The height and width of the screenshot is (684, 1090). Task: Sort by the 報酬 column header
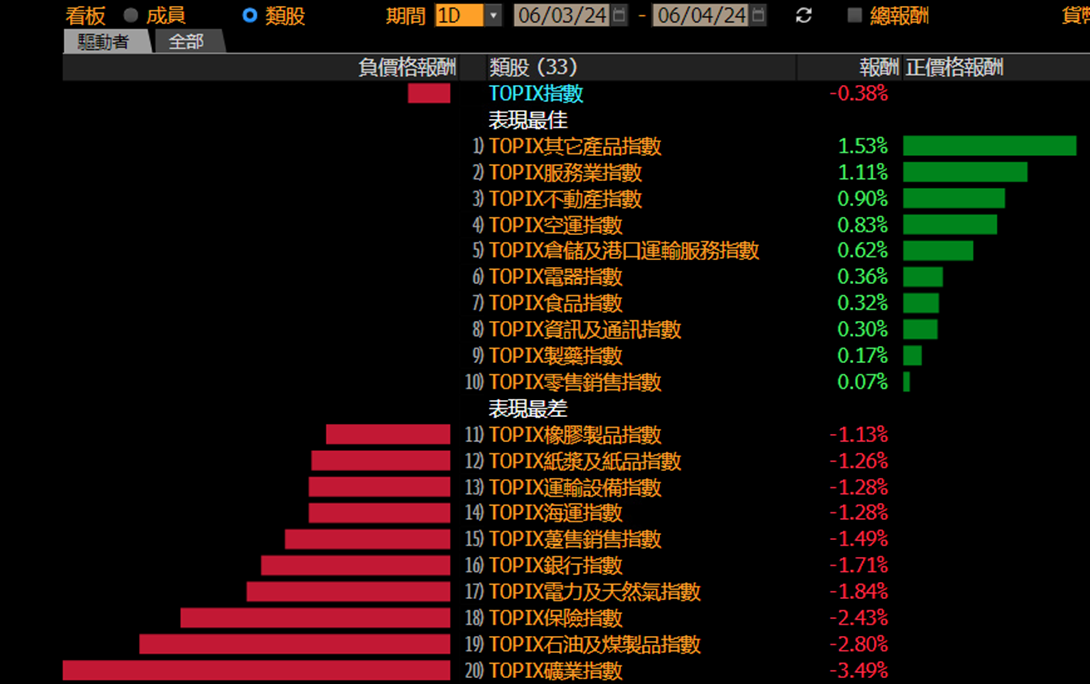(x=879, y=67)
